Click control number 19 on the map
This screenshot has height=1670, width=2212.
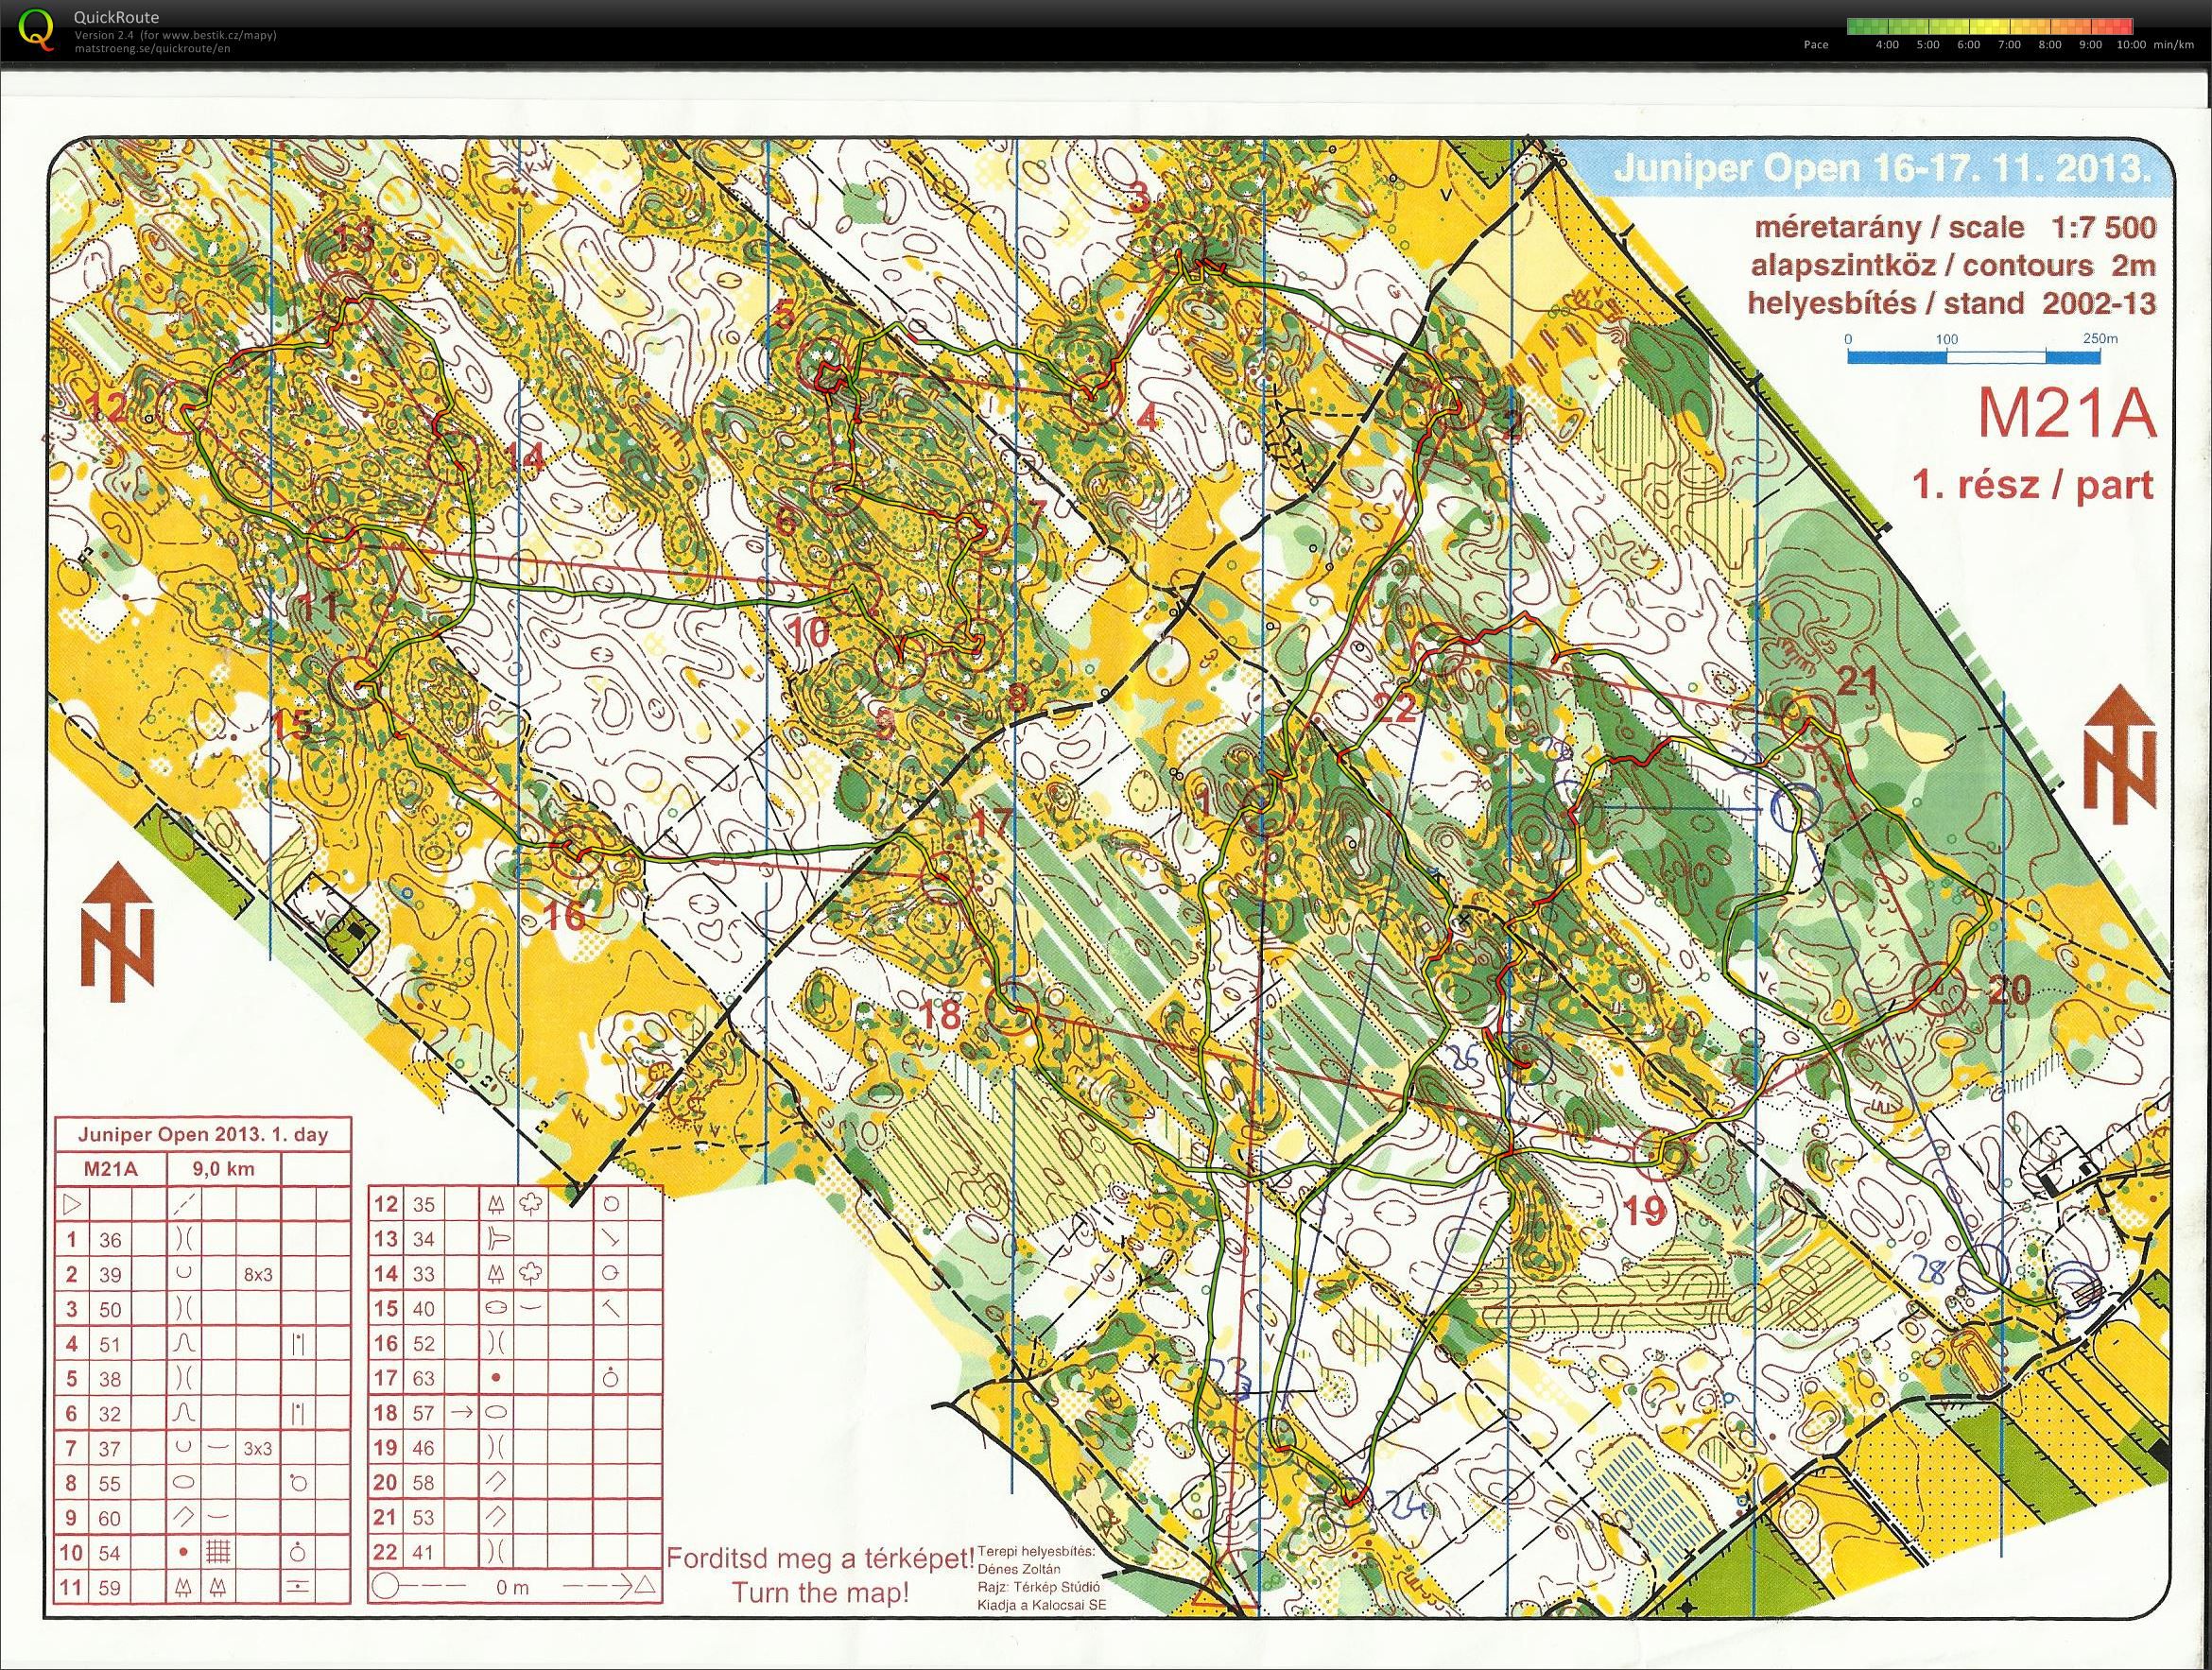click(x=1644, y=1211)
